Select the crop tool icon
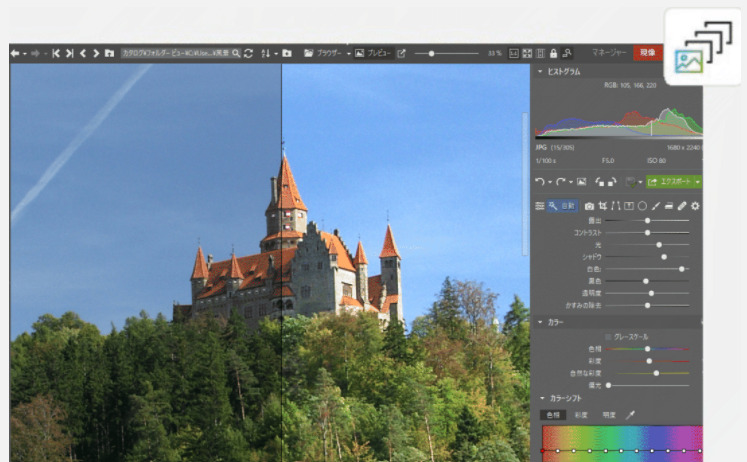Viewport: 747px width, 462px height. coord(603,206)
